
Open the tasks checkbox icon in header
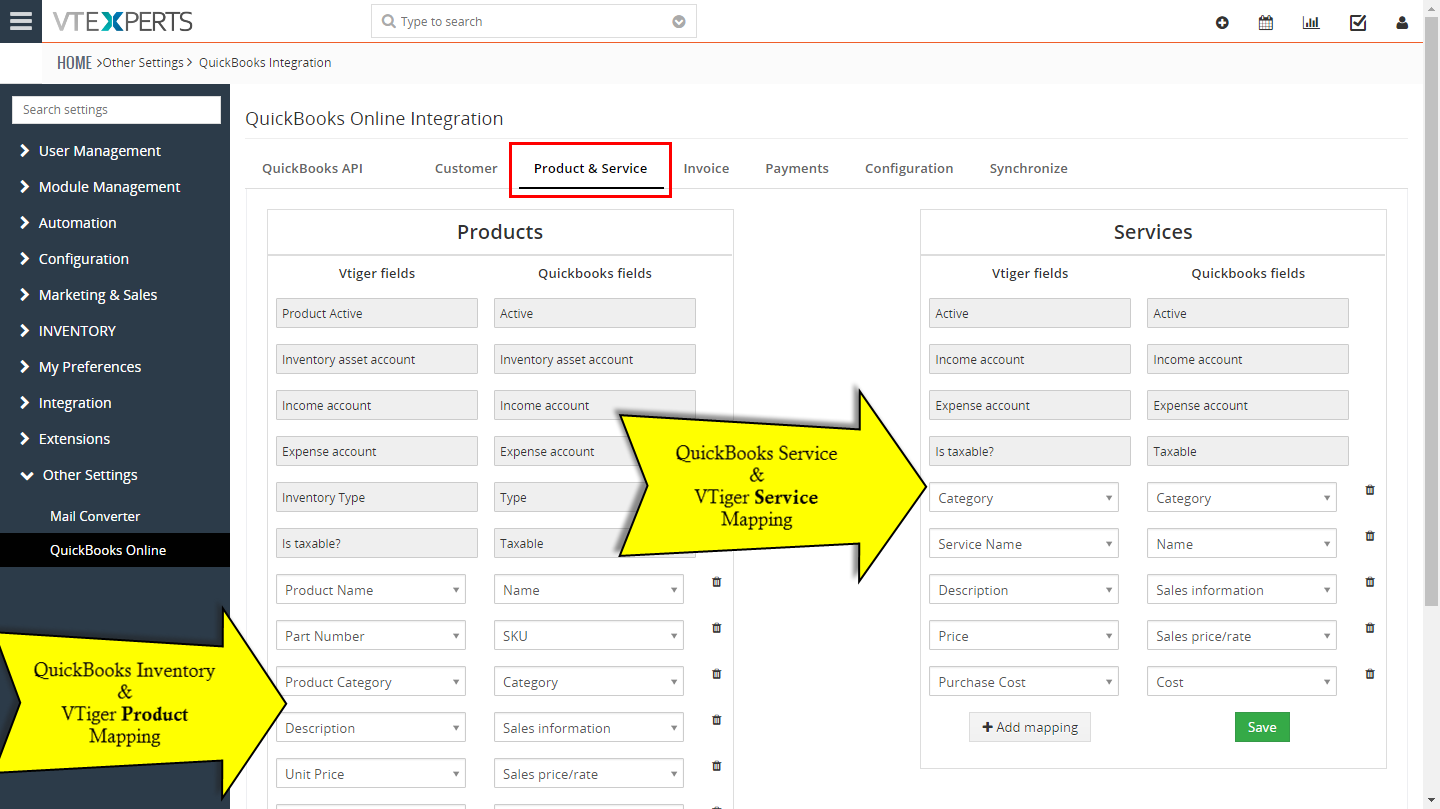(1358, 22)
